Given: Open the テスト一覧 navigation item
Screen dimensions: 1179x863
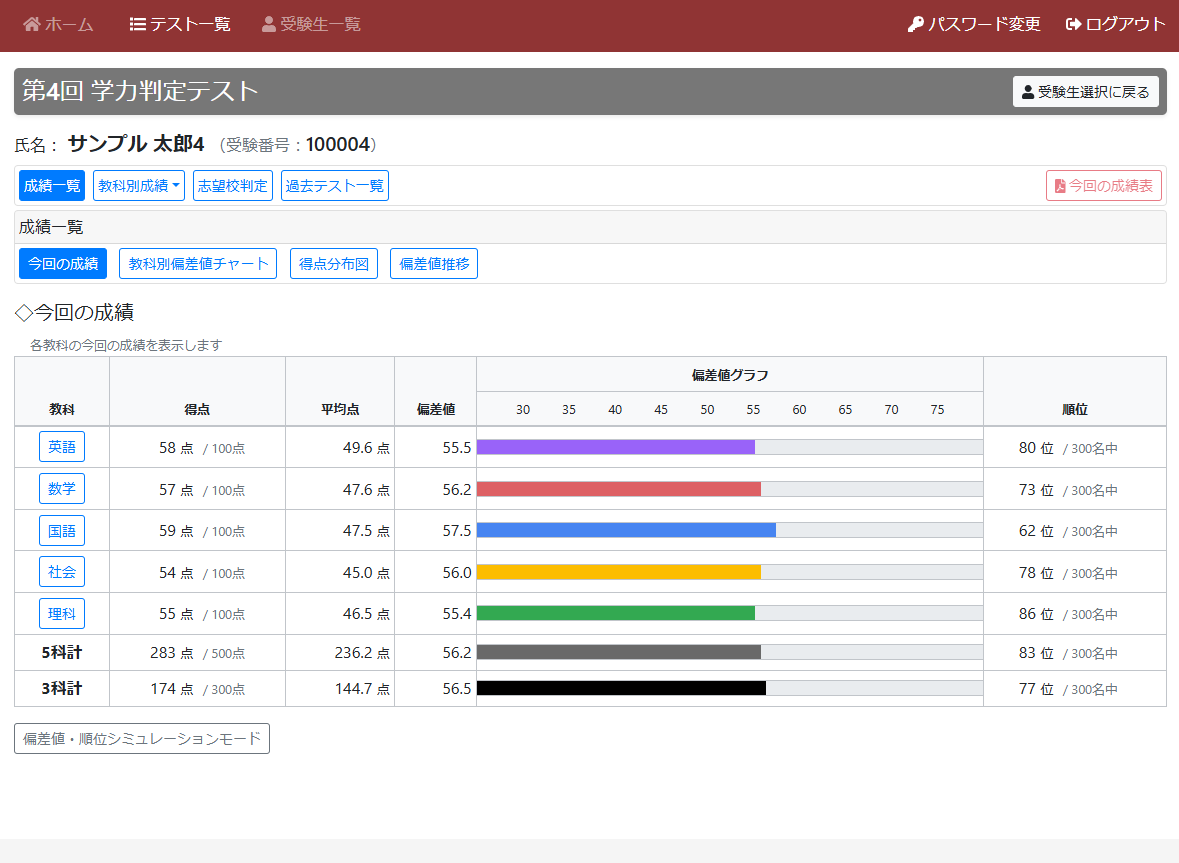Looking at the screenshot, I should tap(180, 24).
